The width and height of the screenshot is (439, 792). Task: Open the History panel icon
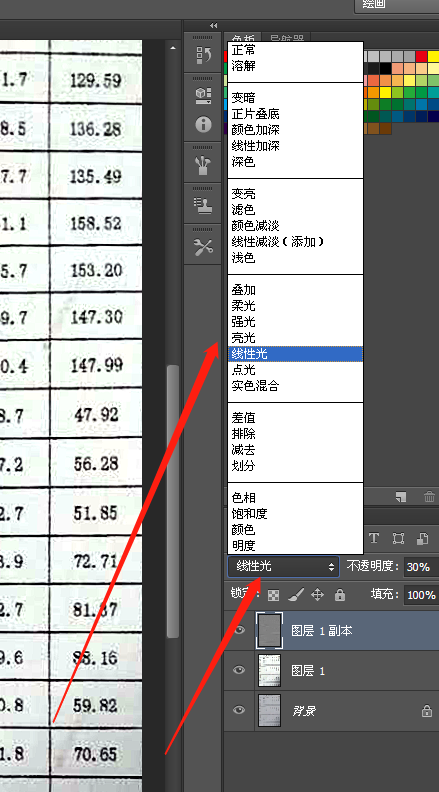(203, 55)
